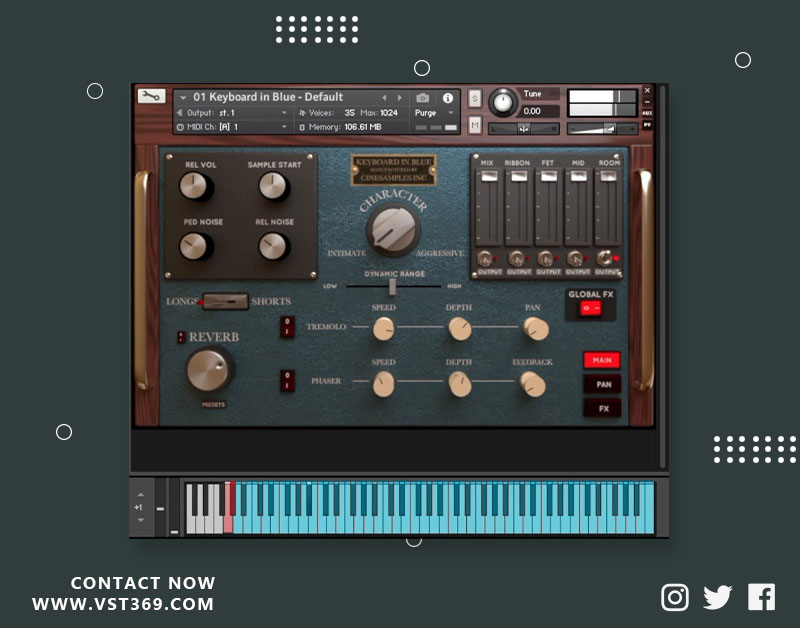Screen dimensions: 800x628
Task: Shift keyboard octave down arrow
Action: [x=141, y=520]
